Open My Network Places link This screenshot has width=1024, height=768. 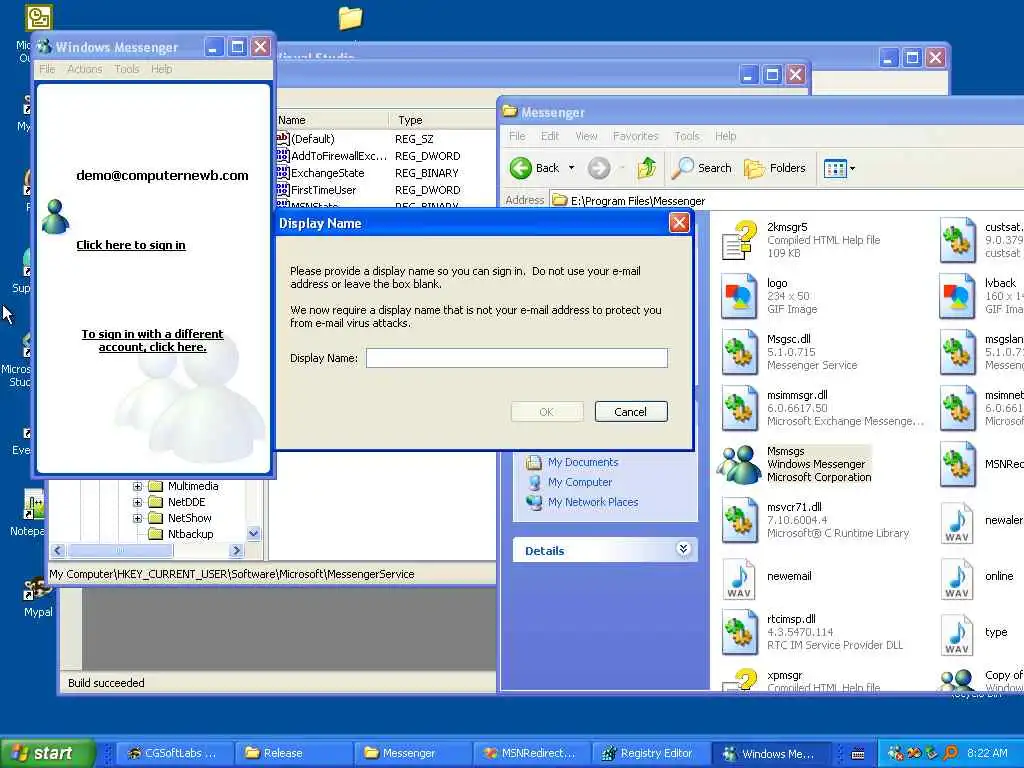point(592,502)
